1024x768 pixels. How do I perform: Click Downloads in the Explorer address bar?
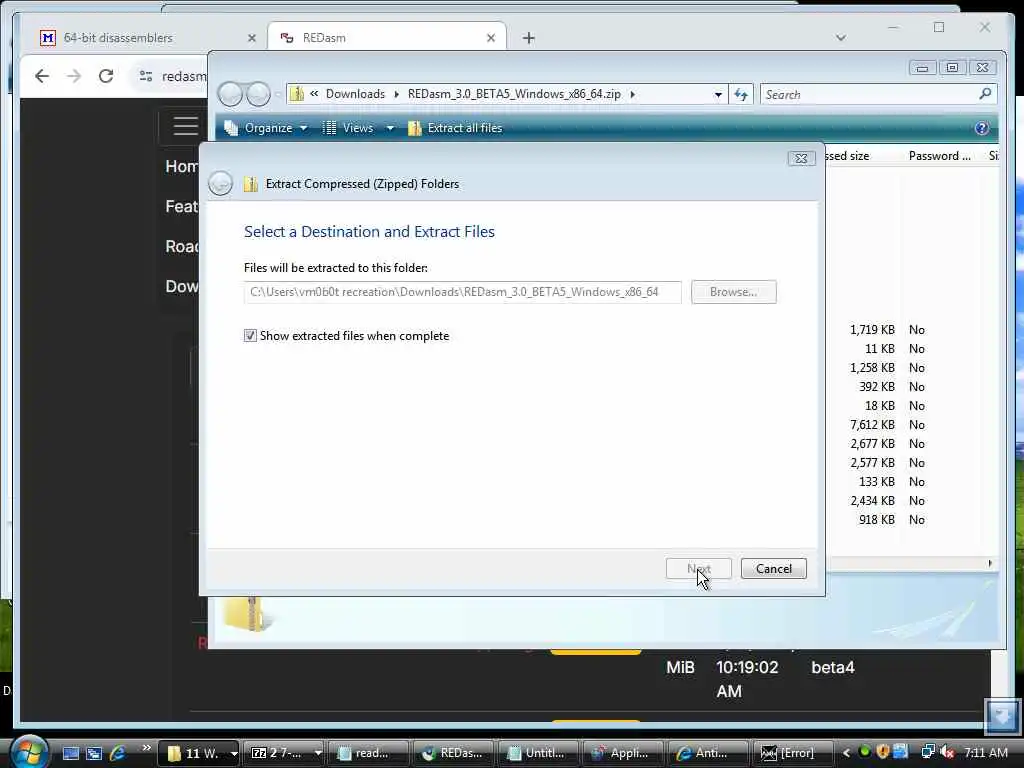(355, 94)
